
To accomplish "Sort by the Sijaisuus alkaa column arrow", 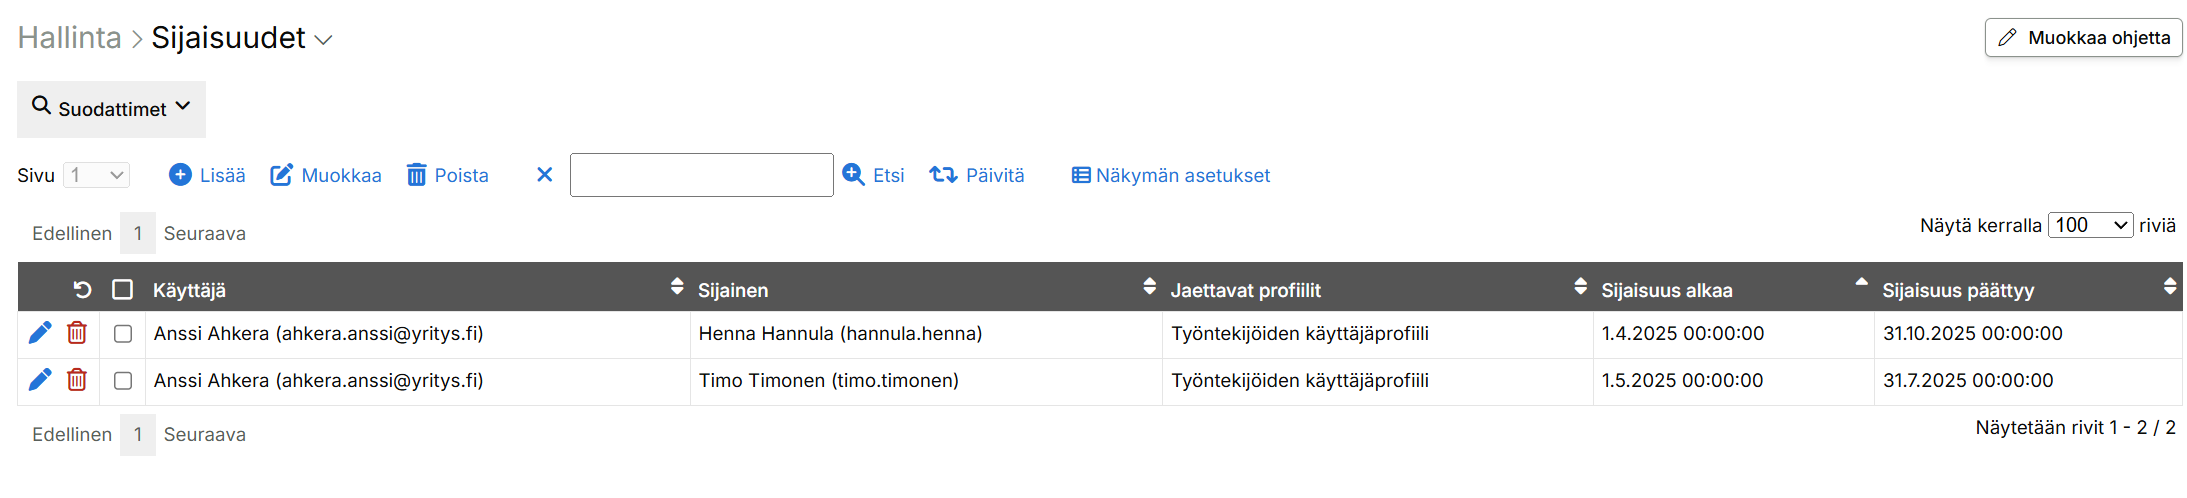I will tap(1861, 283).
